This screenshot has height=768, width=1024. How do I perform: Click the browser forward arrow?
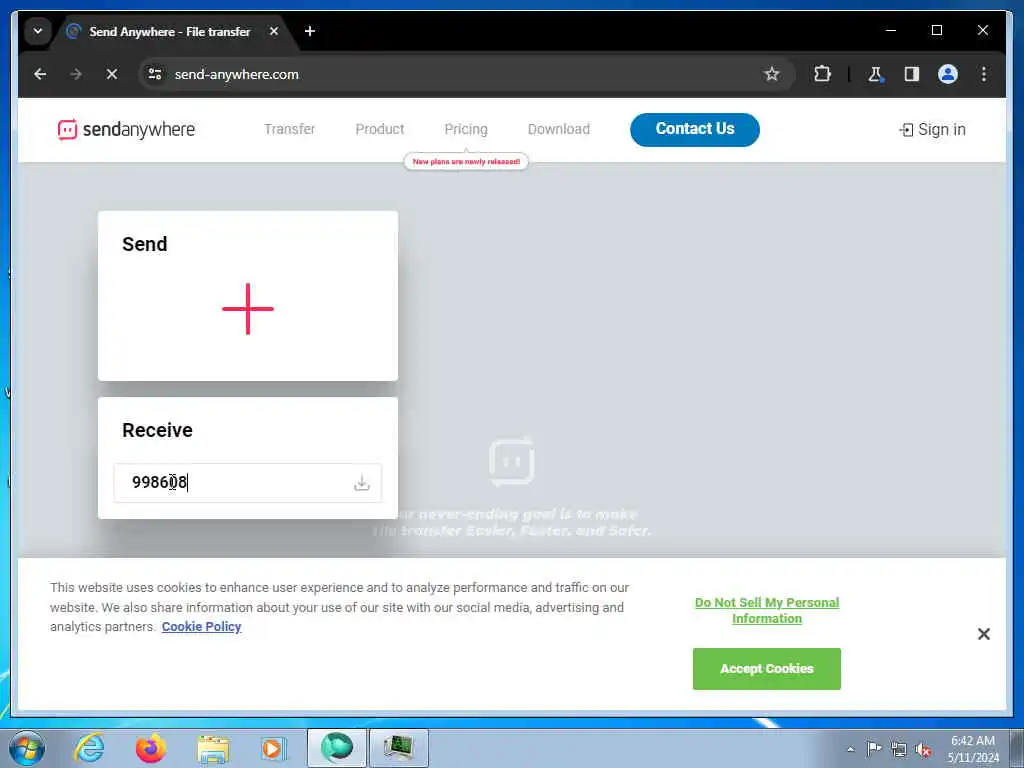[x=76, y=74]
